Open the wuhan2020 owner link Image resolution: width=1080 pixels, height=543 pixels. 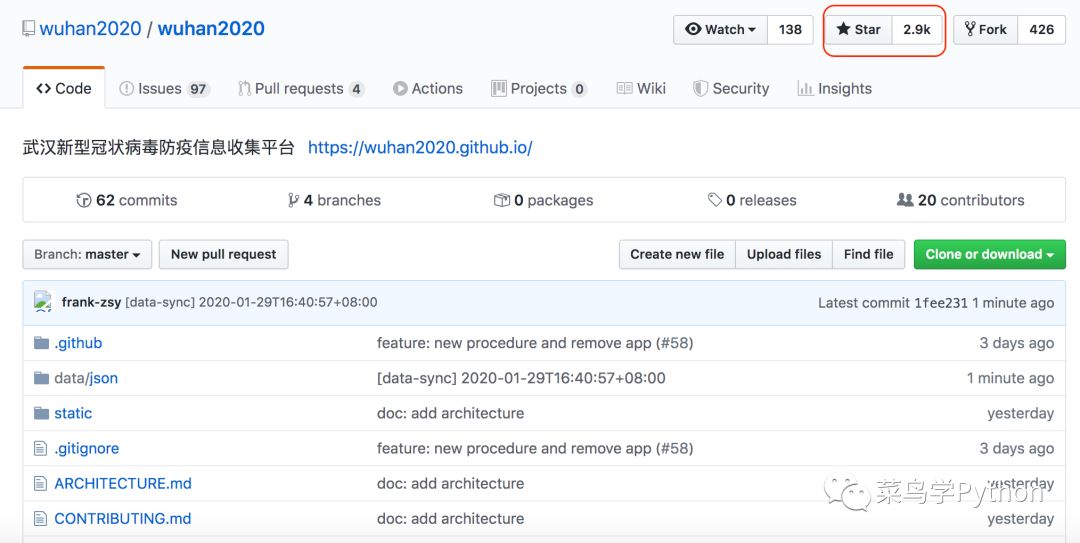[90, 28]
